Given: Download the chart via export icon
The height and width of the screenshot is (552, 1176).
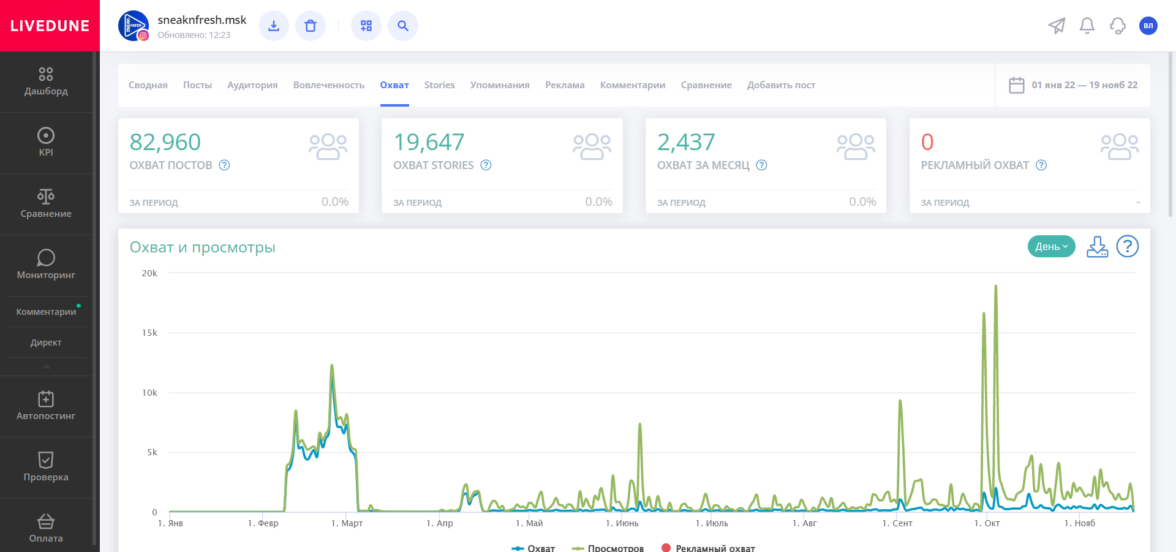Looking at the screenshot, I should pyautogui.click(x=1097, y=246).
